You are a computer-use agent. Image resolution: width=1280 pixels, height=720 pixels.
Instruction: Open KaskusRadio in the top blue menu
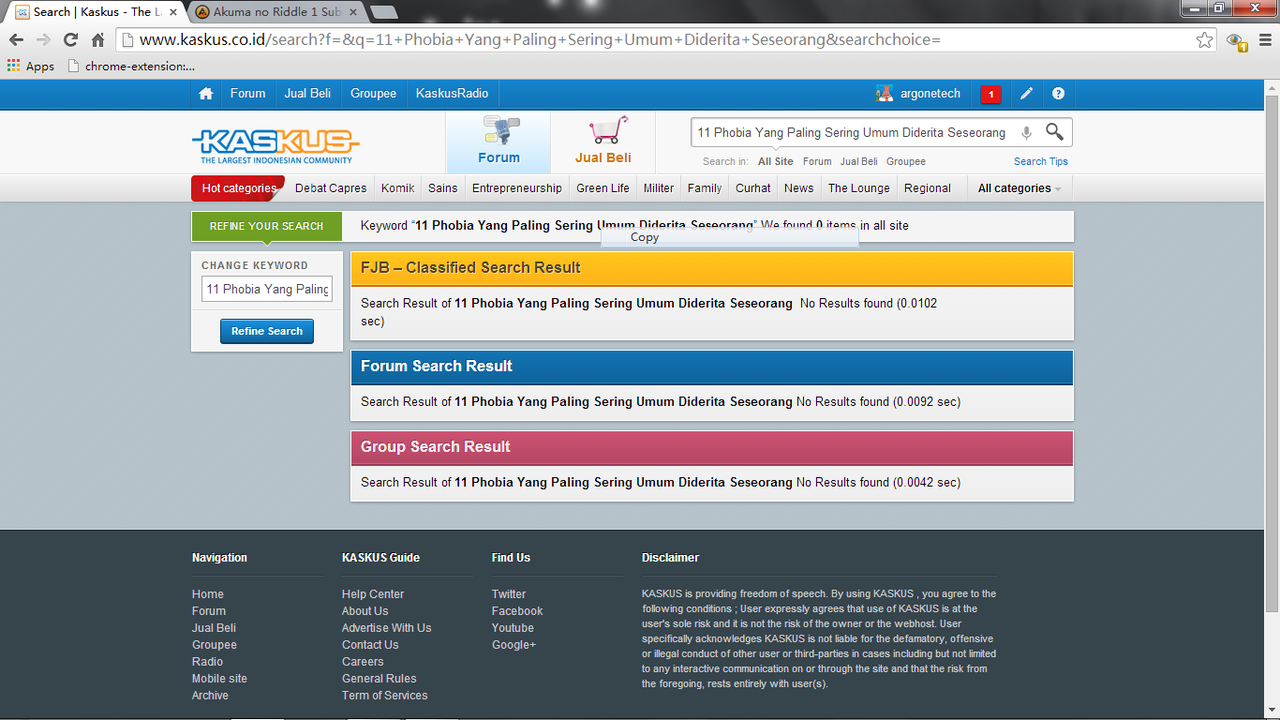(452, 93)
